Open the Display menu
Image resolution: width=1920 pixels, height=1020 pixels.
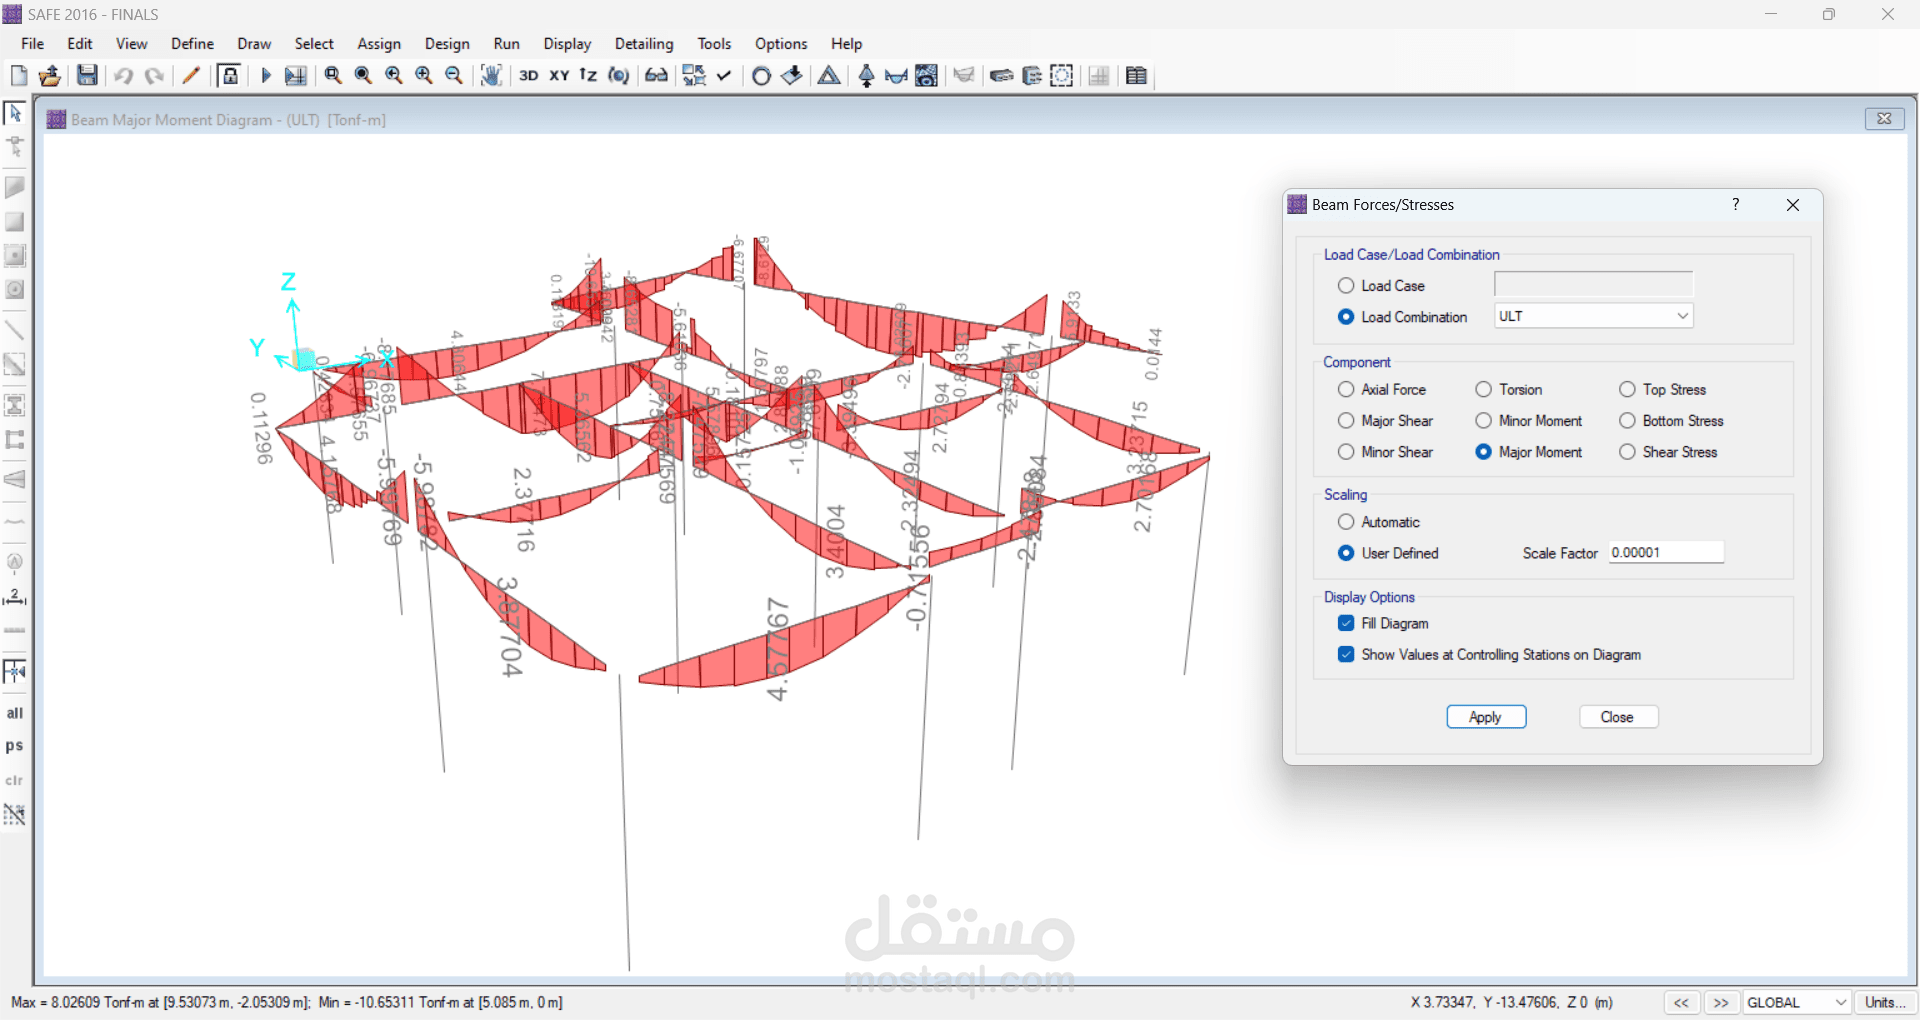(x=567, y=44)
